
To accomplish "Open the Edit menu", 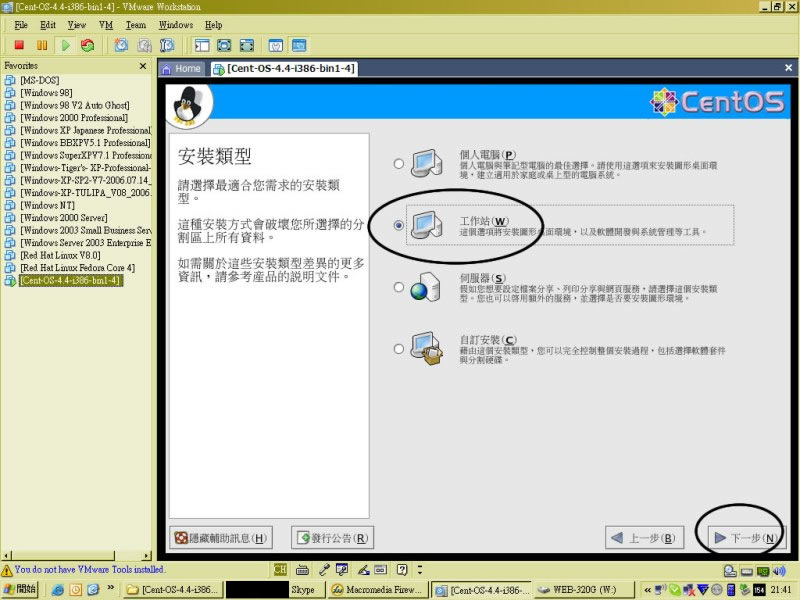I will coord(48,25).
